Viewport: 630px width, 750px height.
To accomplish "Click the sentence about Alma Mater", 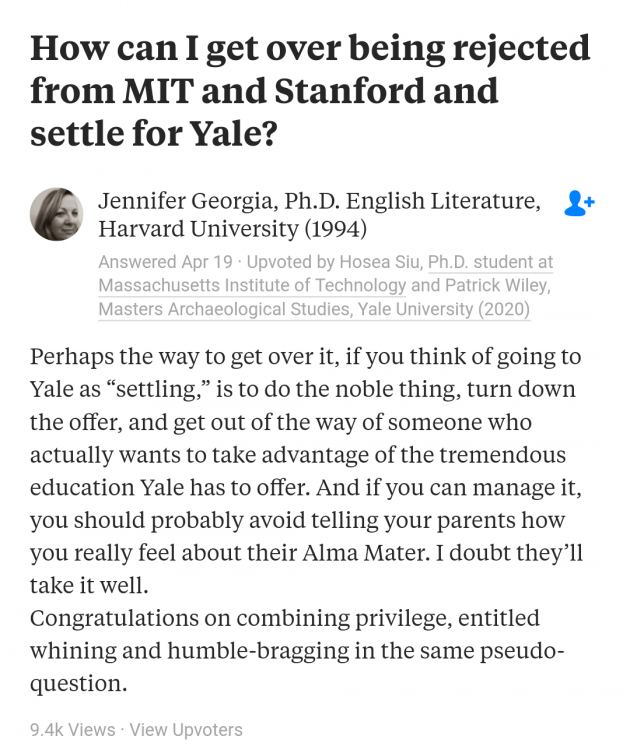I will (306, 520).
